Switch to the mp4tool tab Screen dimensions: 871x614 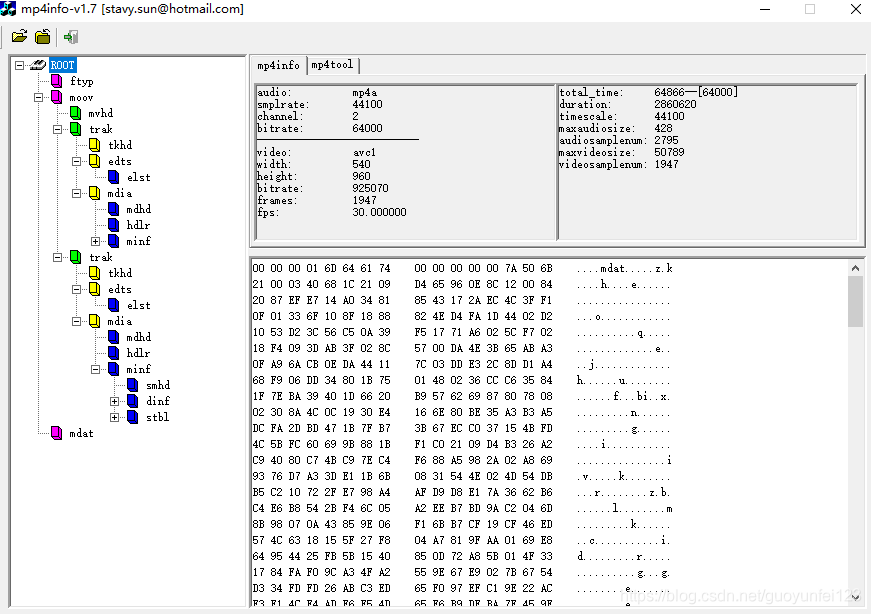[332, 65]
